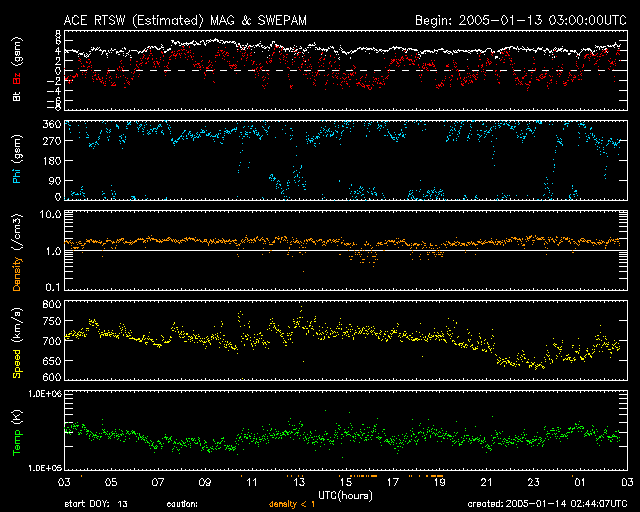Click the orange 'density < 1' legend text
Screen dimensions: 640x512
coord(292,503)
